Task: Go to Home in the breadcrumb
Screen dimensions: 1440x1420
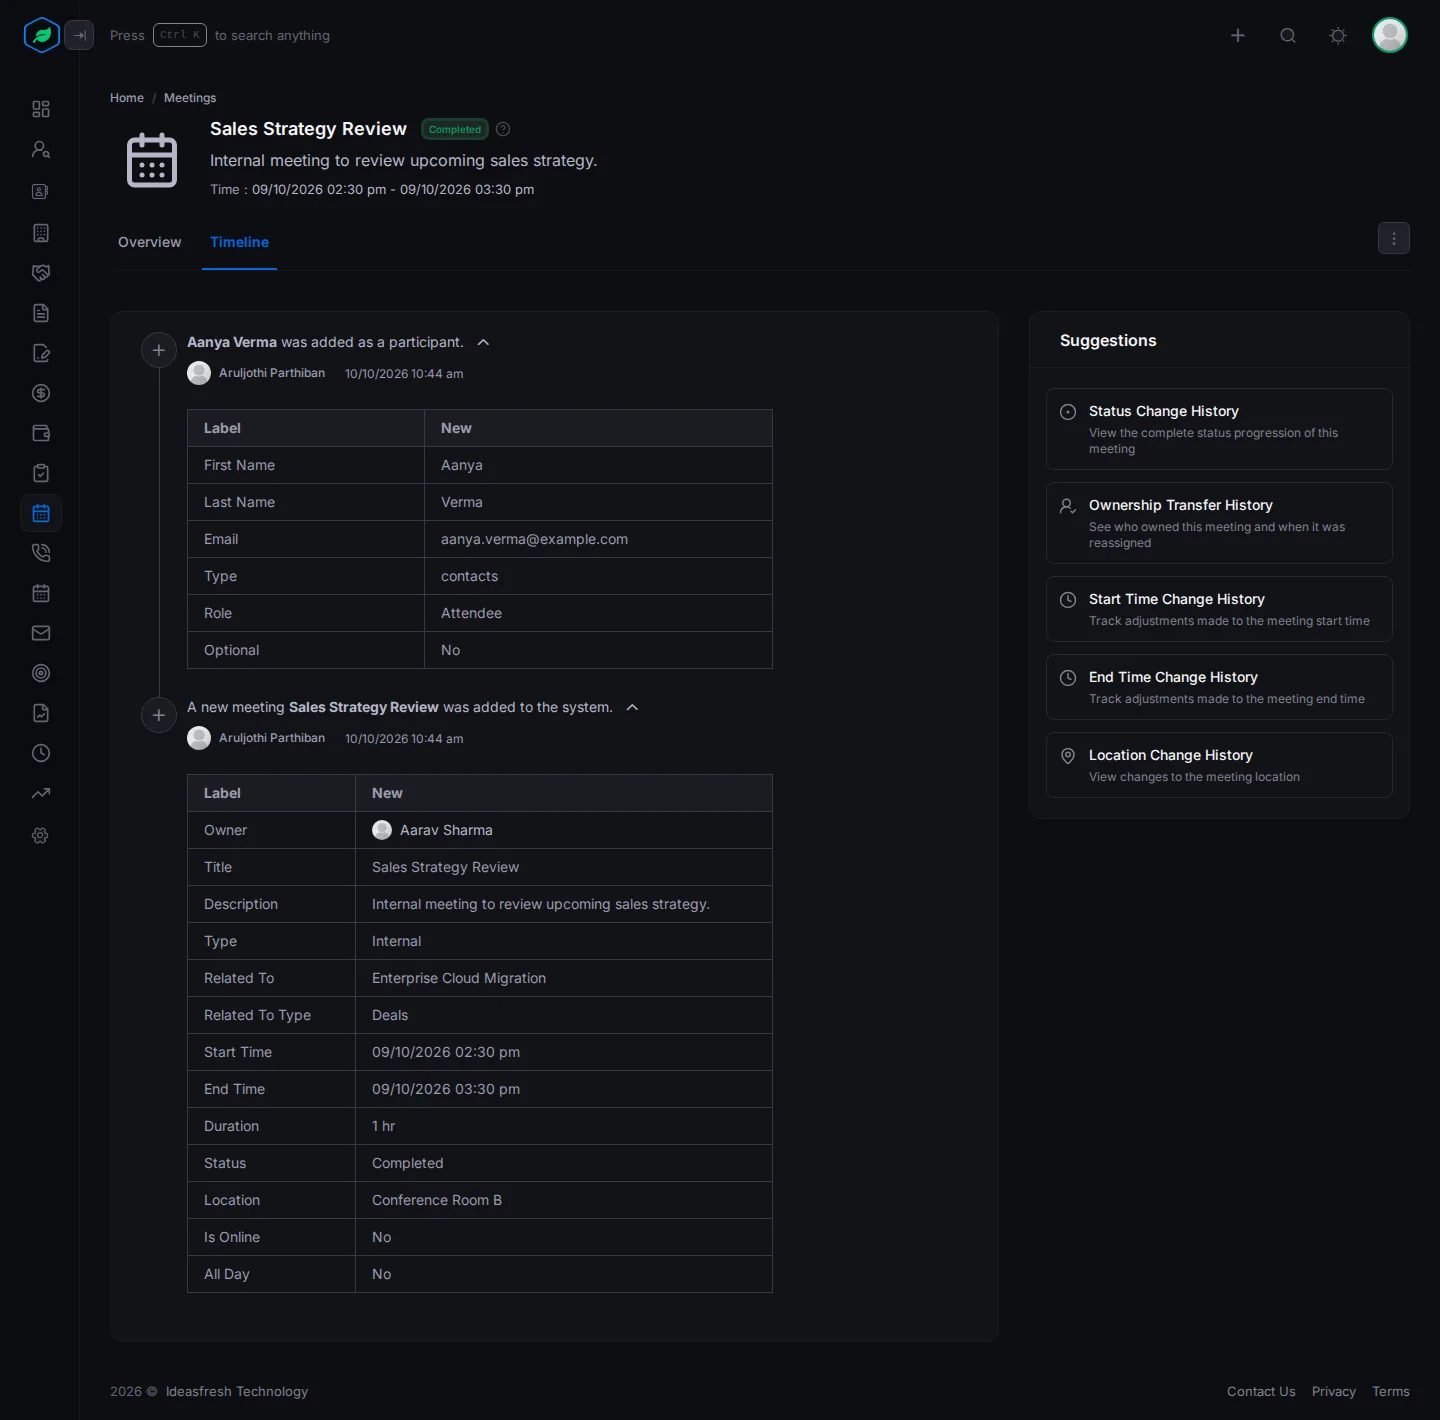Action: [127, 98]
